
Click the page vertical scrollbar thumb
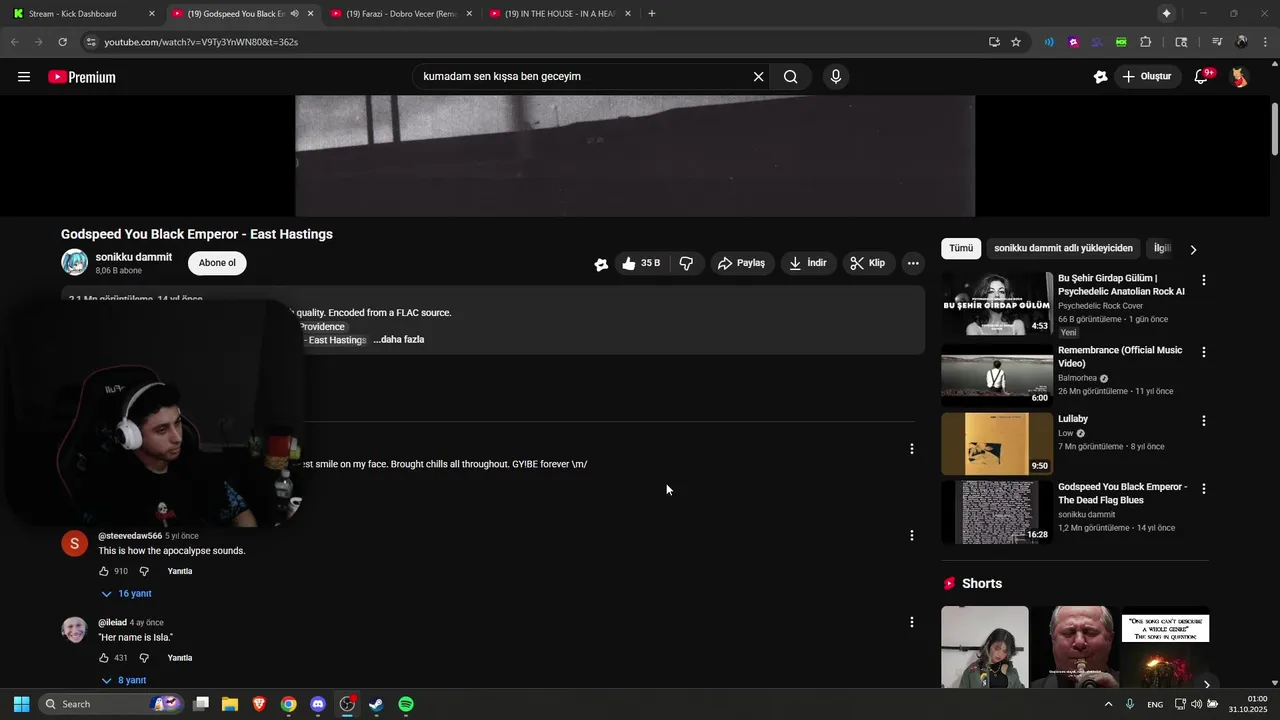tap(1275, 129)
